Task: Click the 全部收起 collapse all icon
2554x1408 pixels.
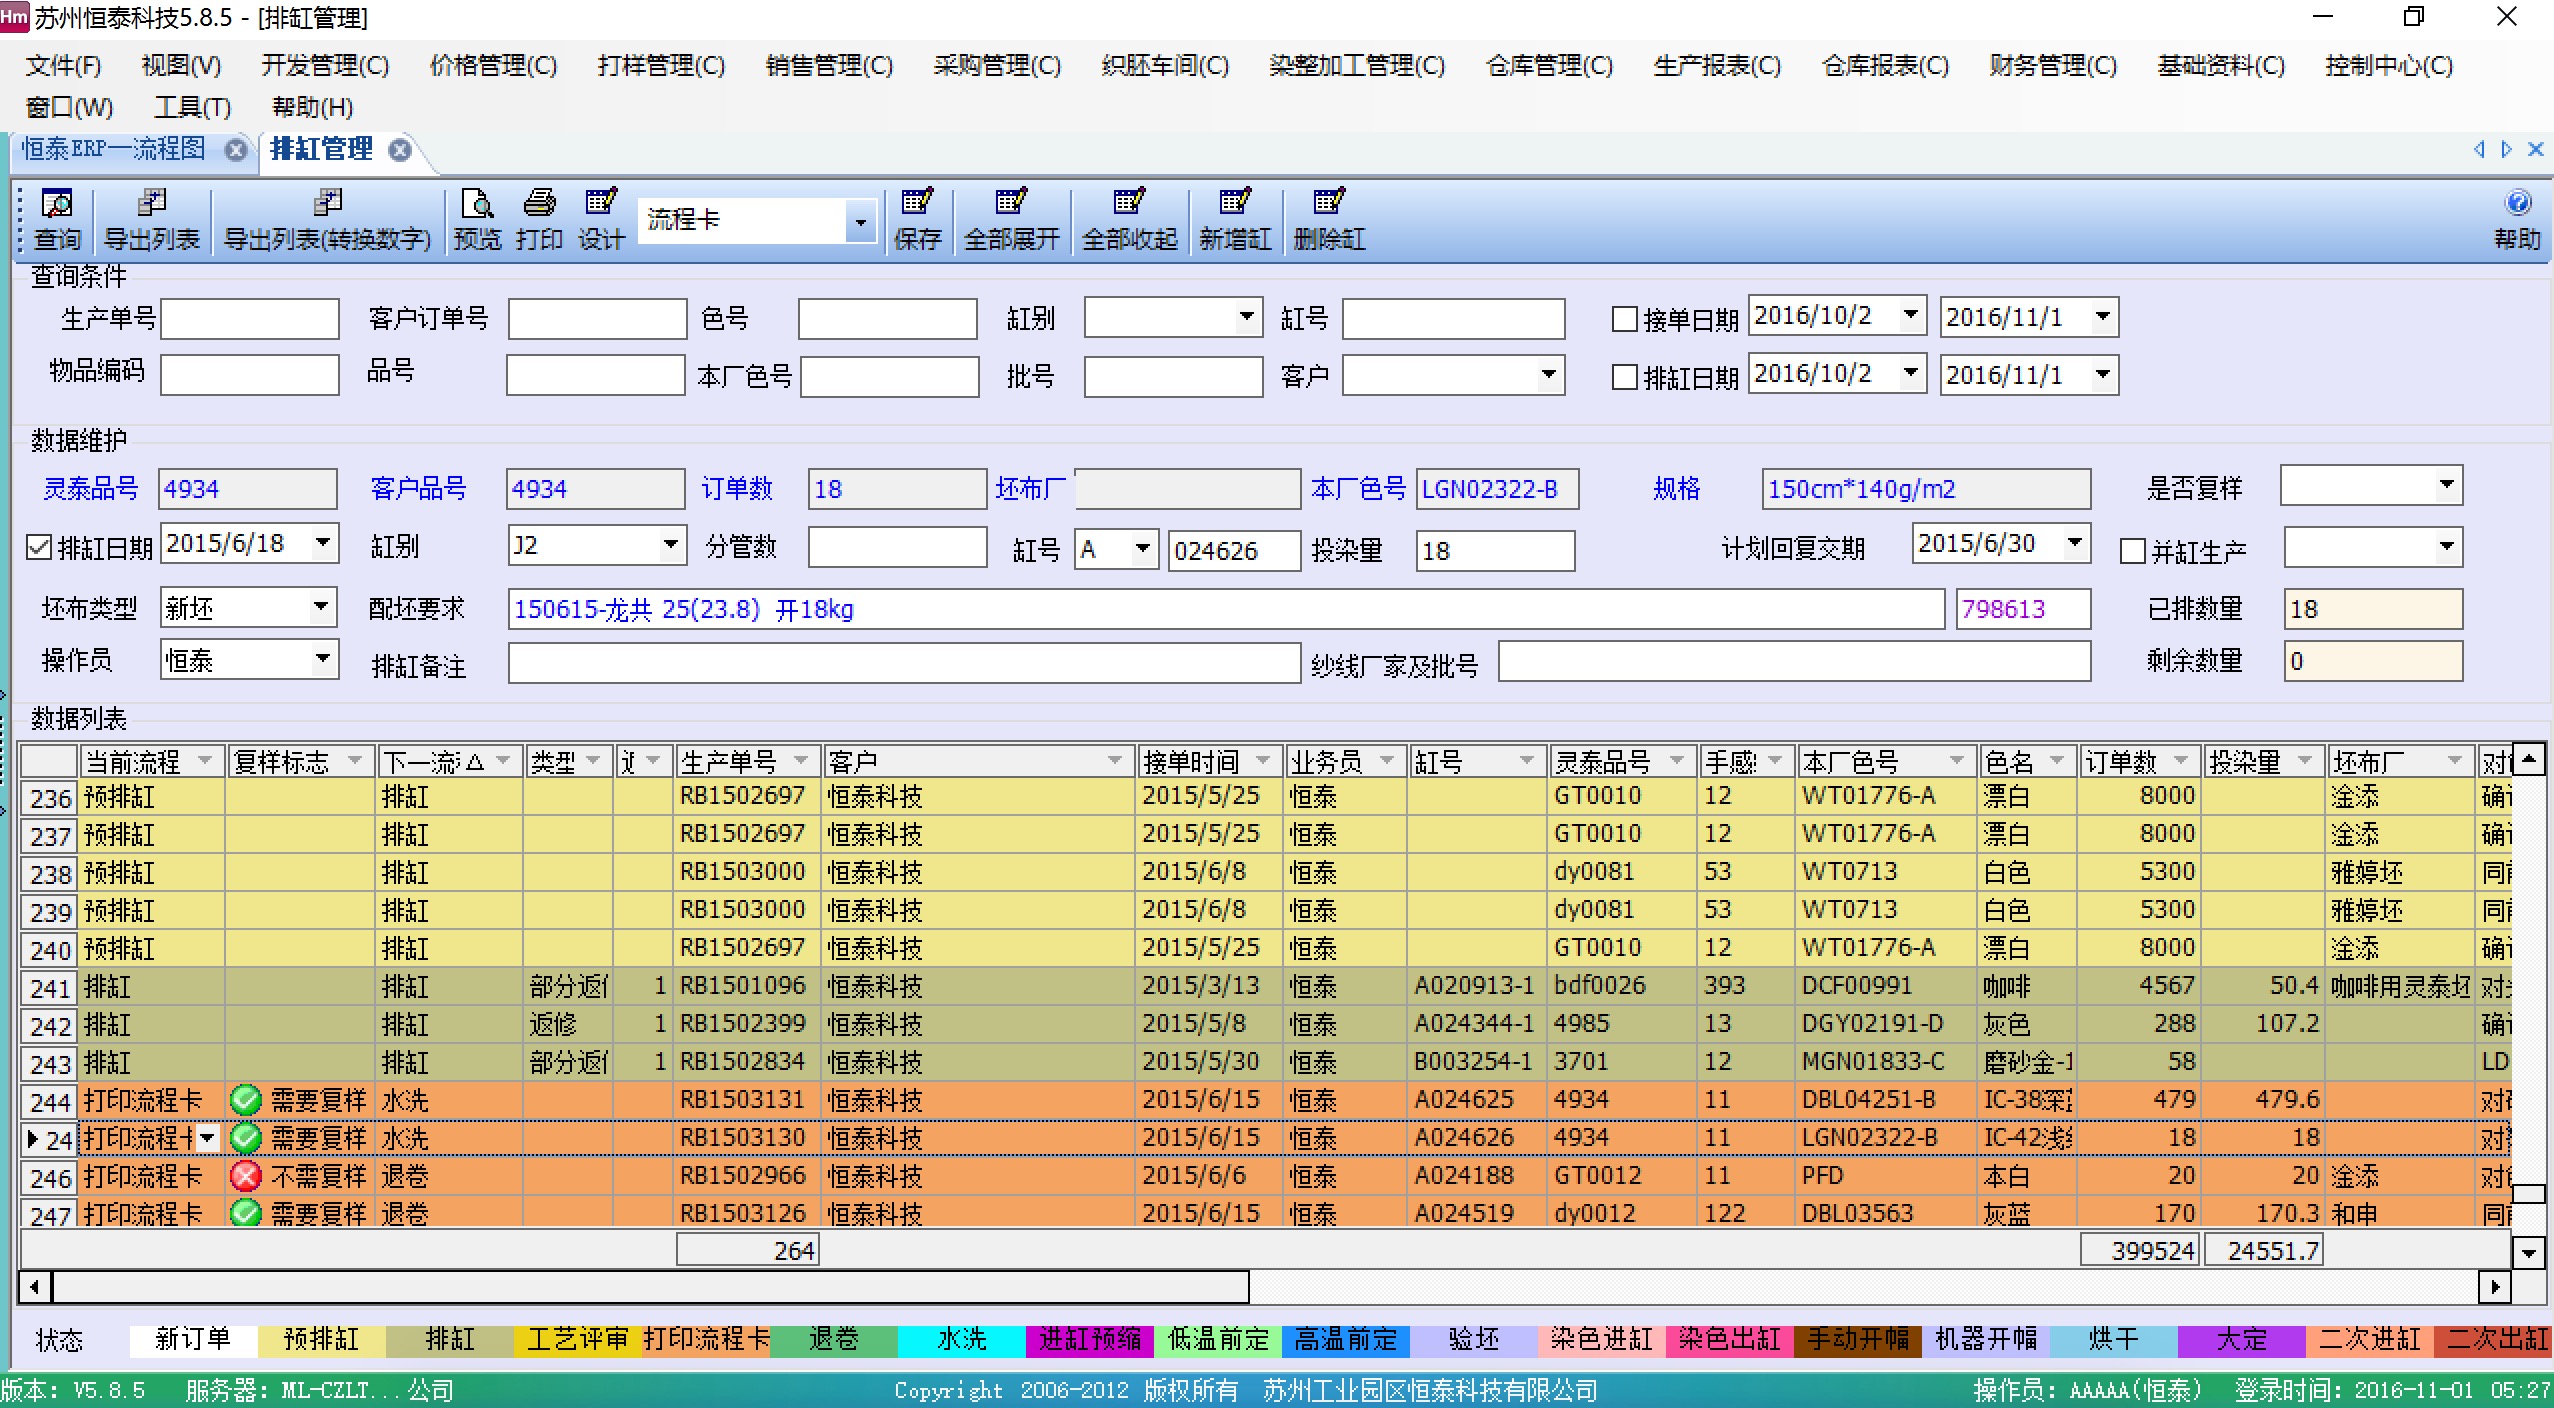Action: [x=1129, y=220]
